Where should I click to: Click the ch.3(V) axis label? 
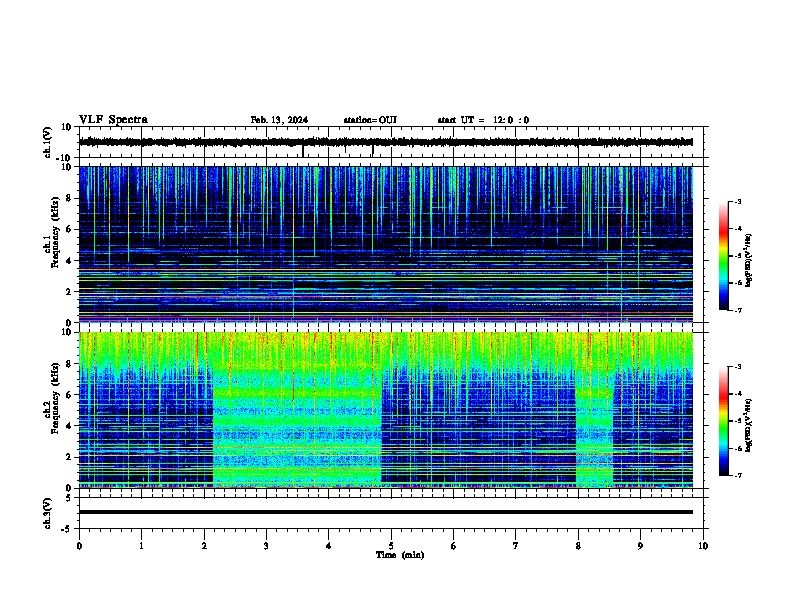coord(47,514)
